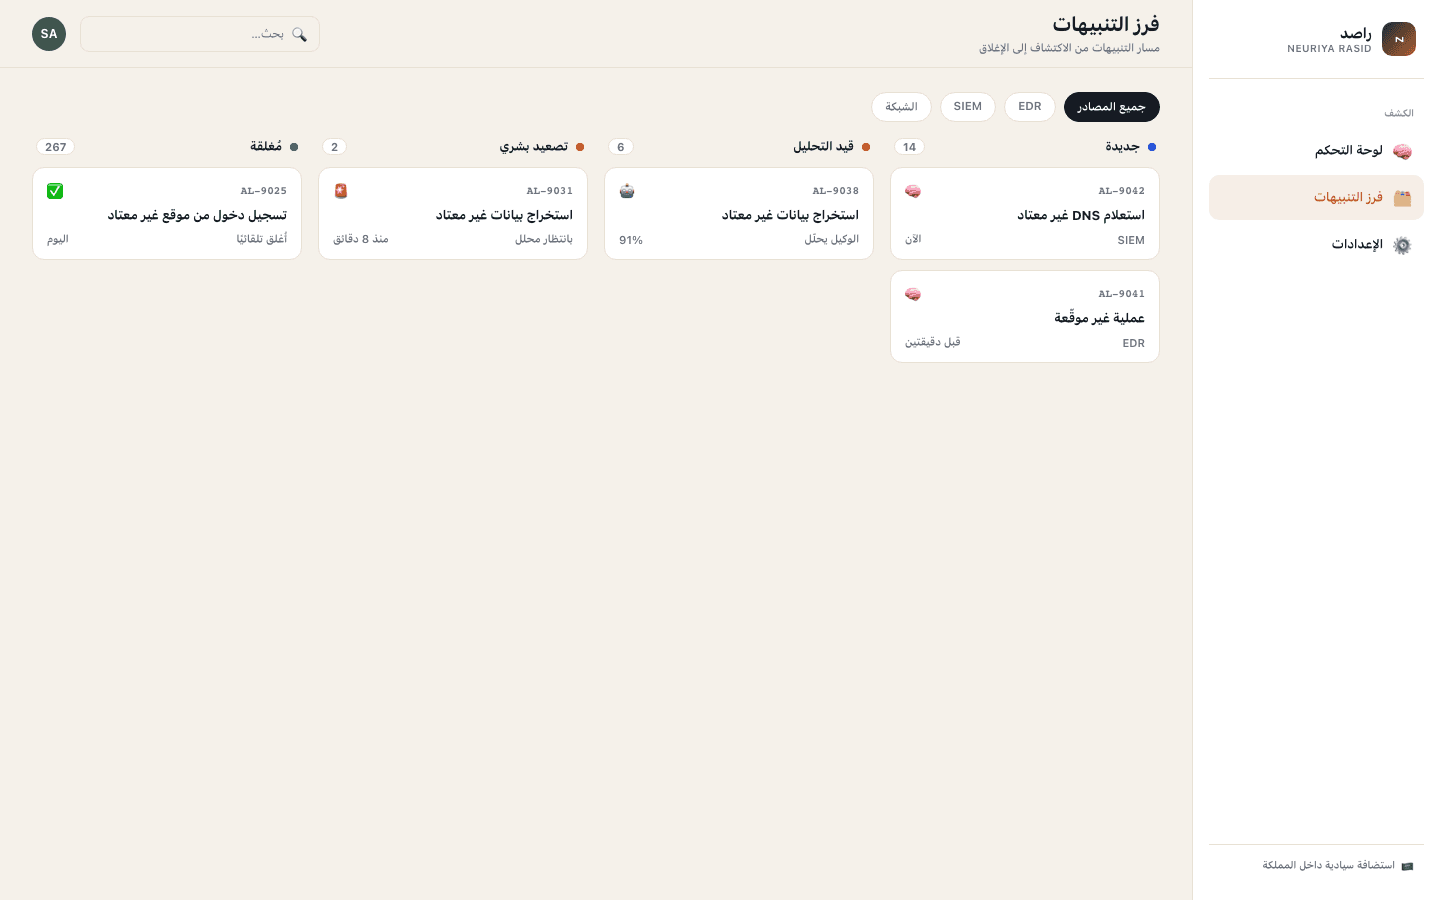
Task: Select the جميع المصادر filter
Action: point(1112,107)
